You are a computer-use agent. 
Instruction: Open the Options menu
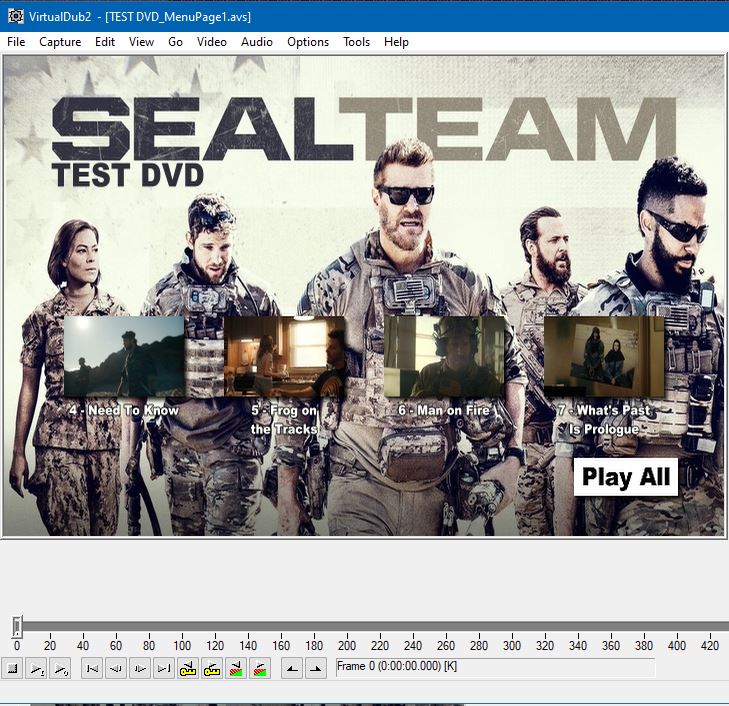(x=308, y=42)
